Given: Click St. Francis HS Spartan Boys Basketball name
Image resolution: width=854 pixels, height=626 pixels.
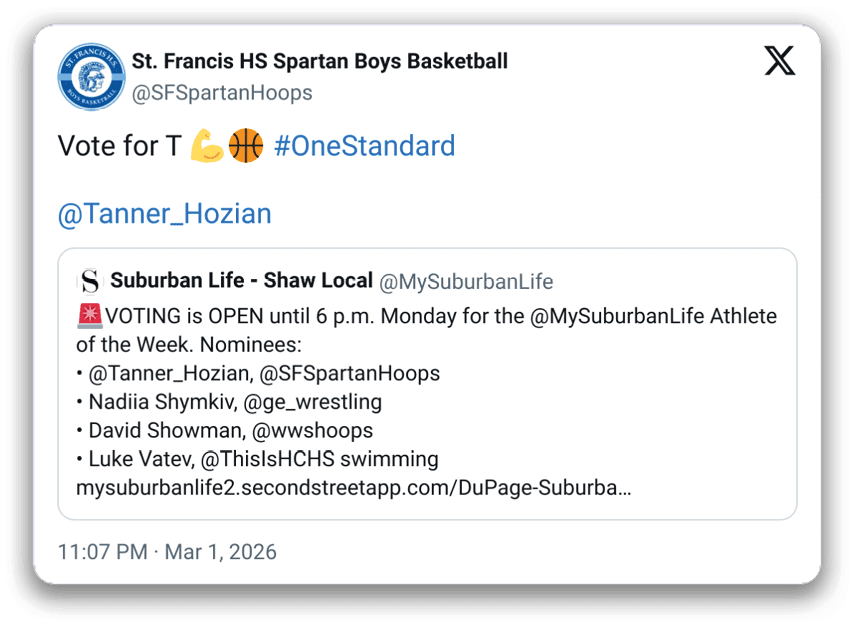Looking at the screenshot, I should [320, 61].
